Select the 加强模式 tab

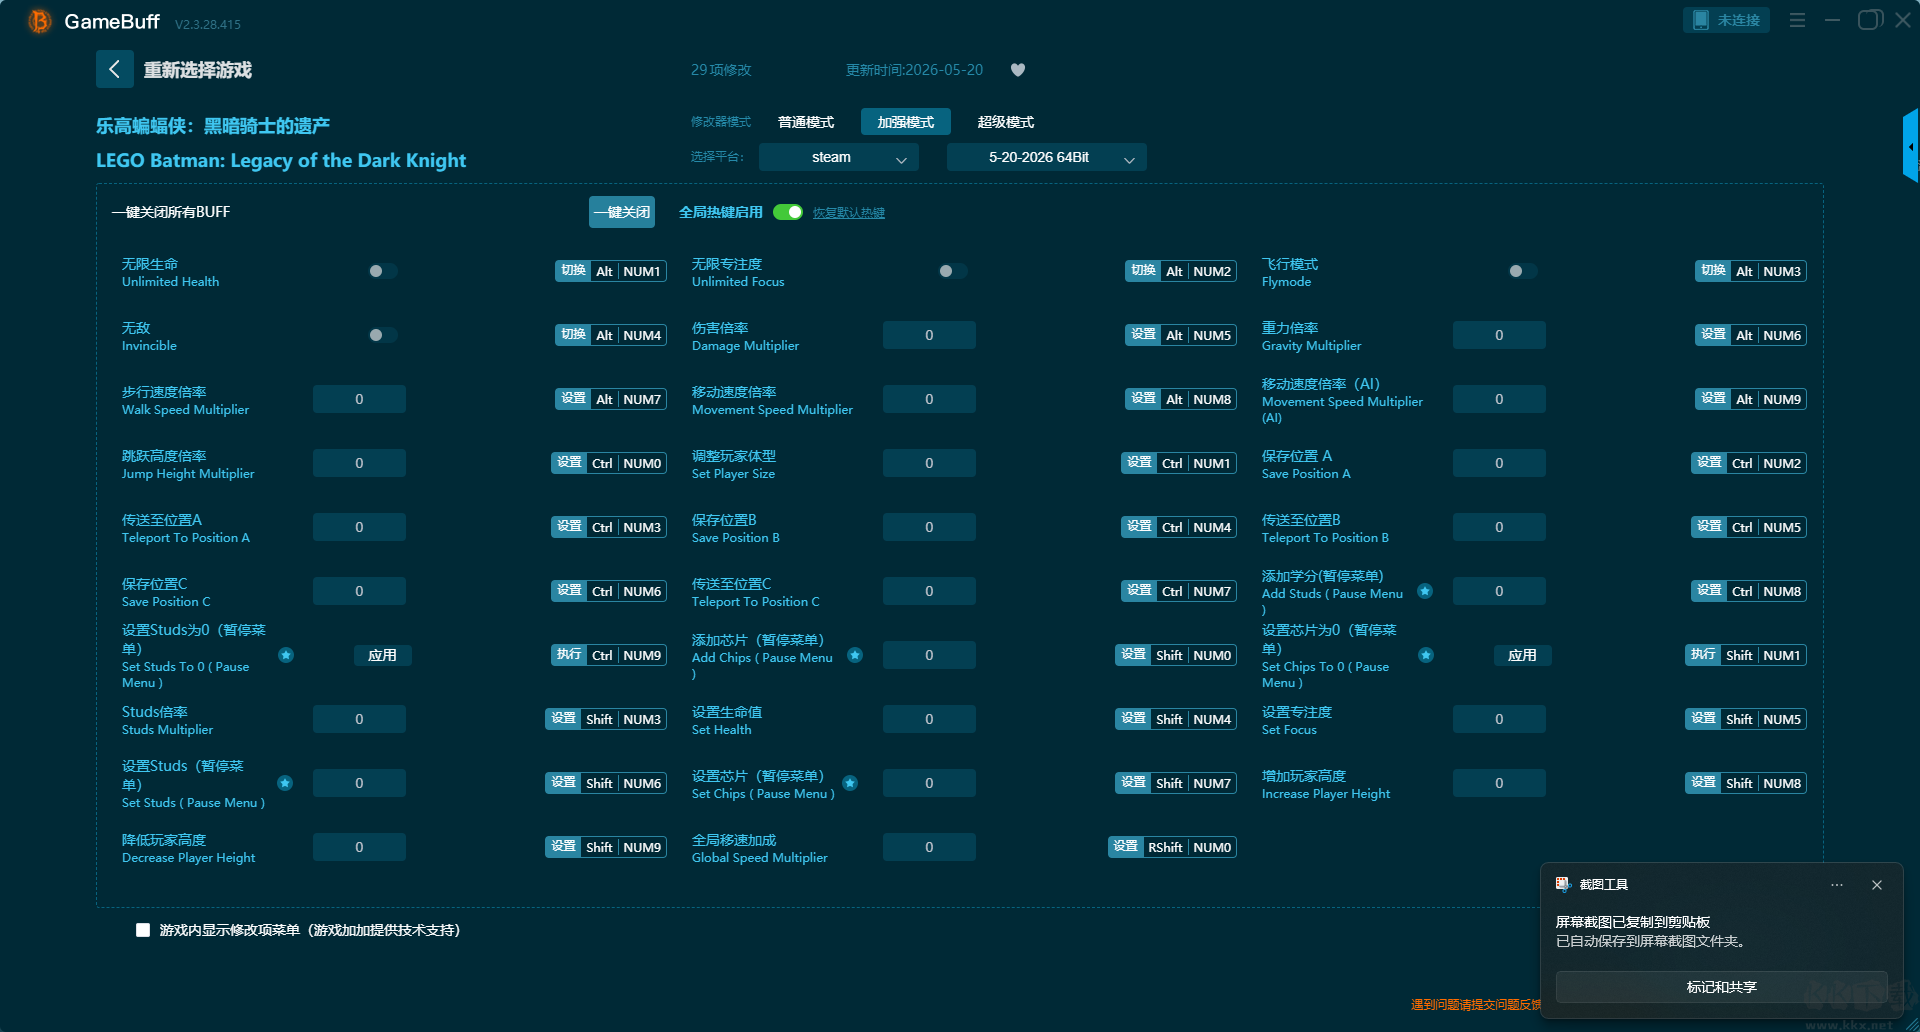906,122
